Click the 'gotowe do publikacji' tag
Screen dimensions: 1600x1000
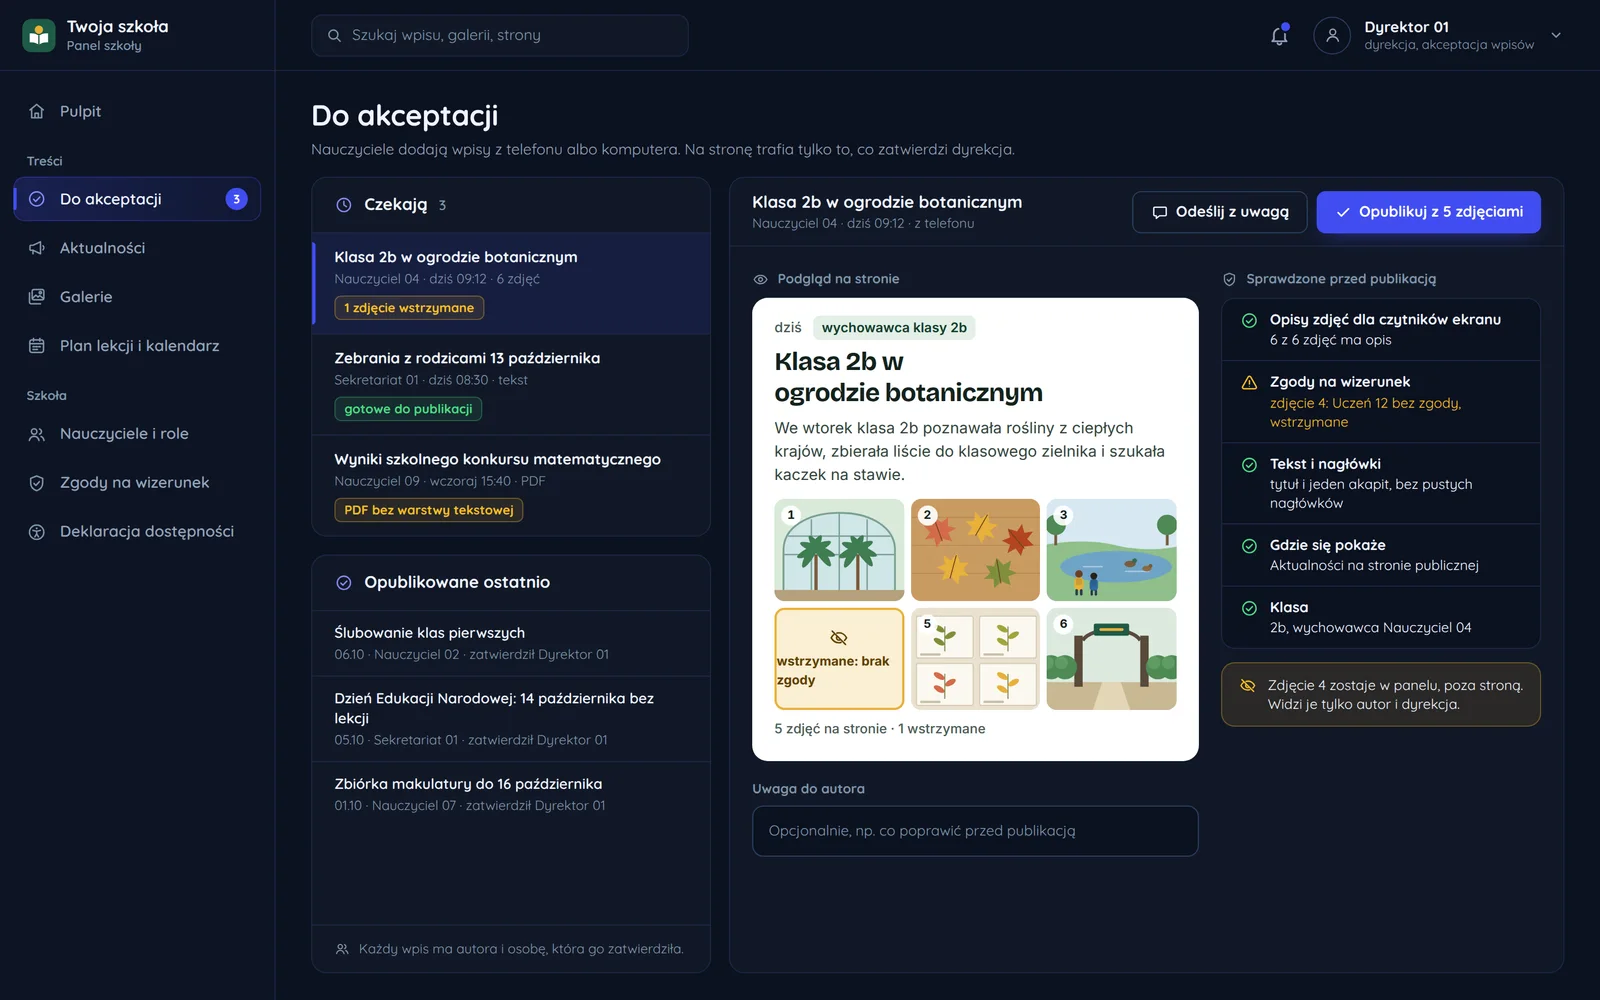click(x=408, y=409)
